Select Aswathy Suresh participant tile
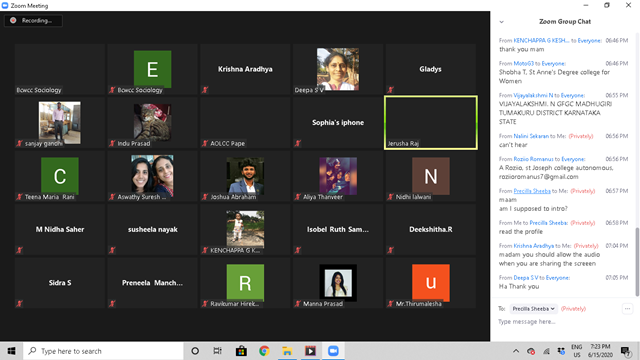640x360 pixels. coord(152,176)
